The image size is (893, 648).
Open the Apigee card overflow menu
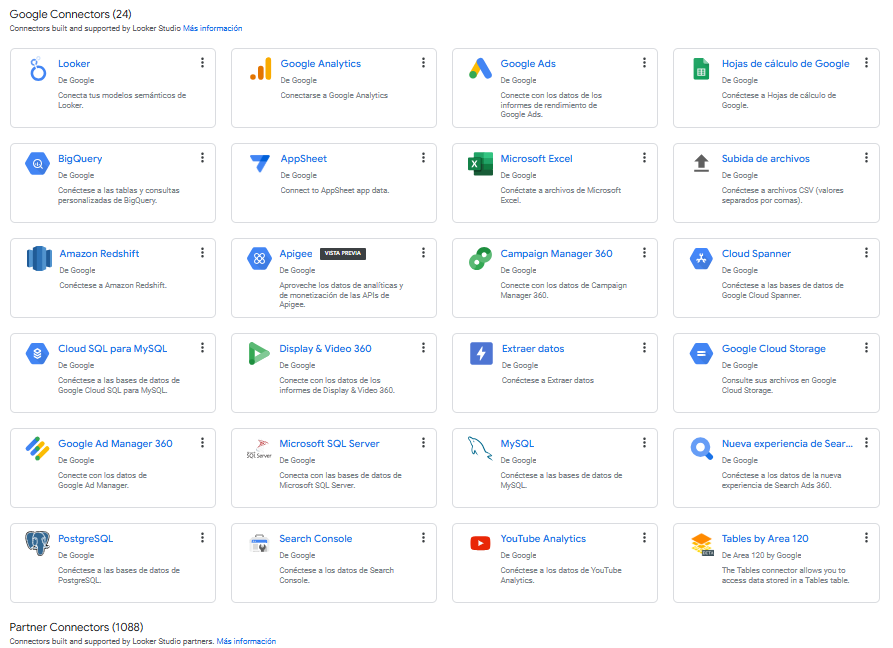(423, 253)
